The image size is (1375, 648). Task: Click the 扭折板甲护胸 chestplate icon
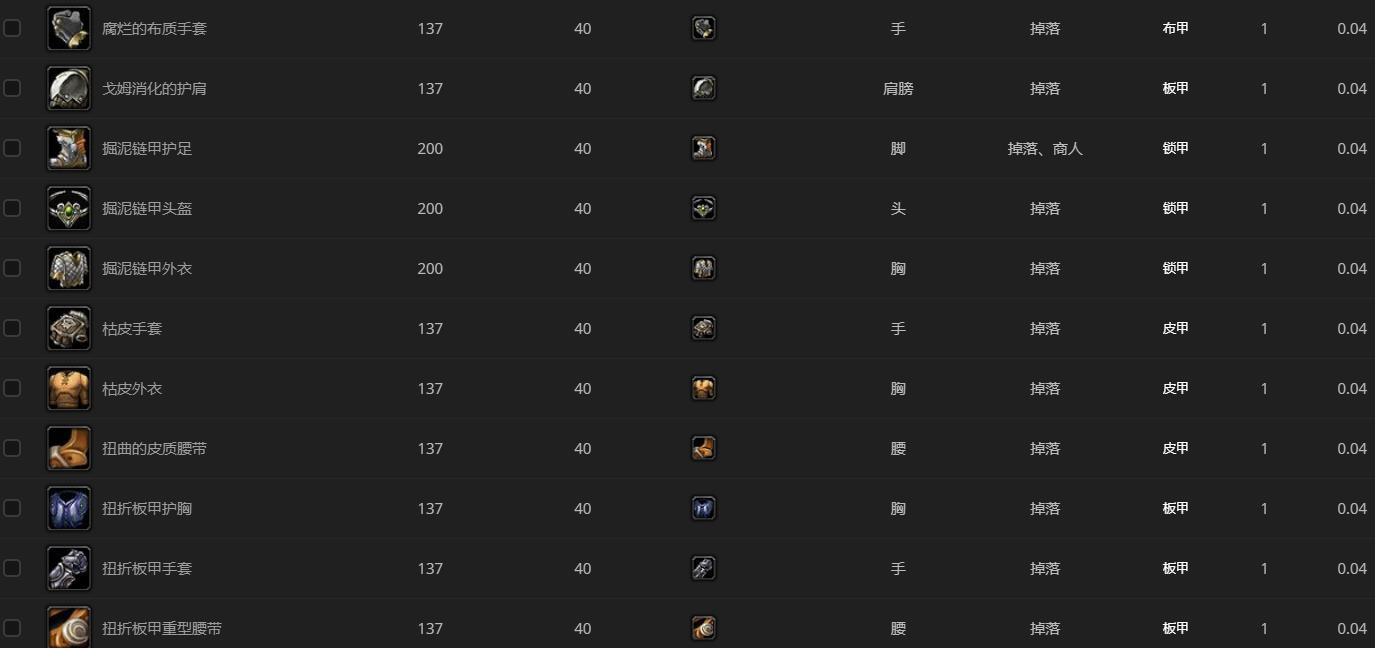coord(69,508)
